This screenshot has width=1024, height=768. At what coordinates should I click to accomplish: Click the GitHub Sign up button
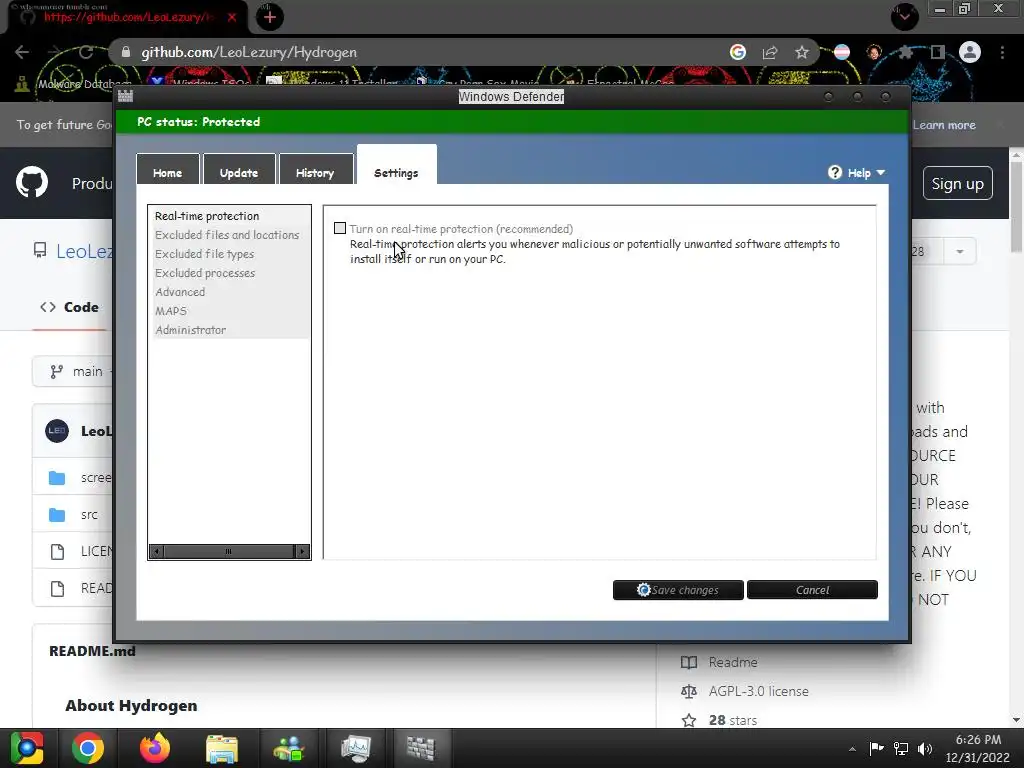click(x=957, y=184)
